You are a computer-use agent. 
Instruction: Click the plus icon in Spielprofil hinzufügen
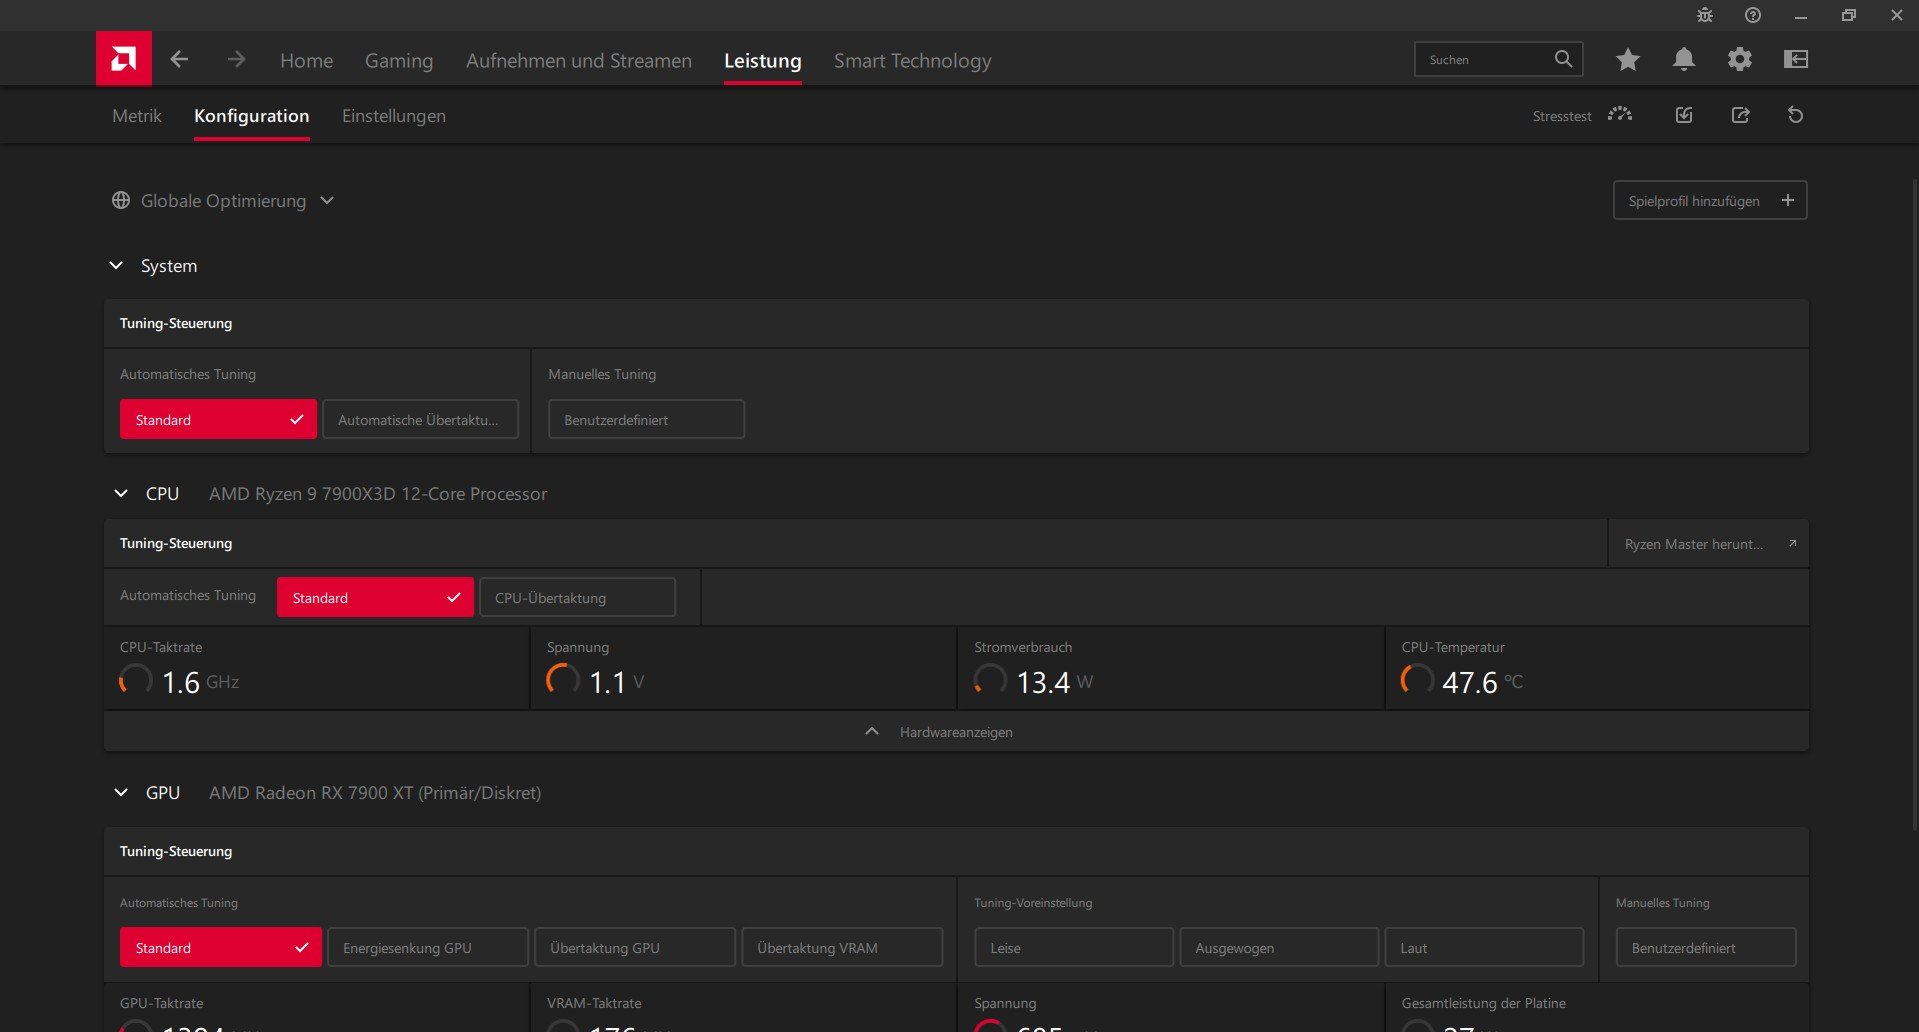(1788, 200)
